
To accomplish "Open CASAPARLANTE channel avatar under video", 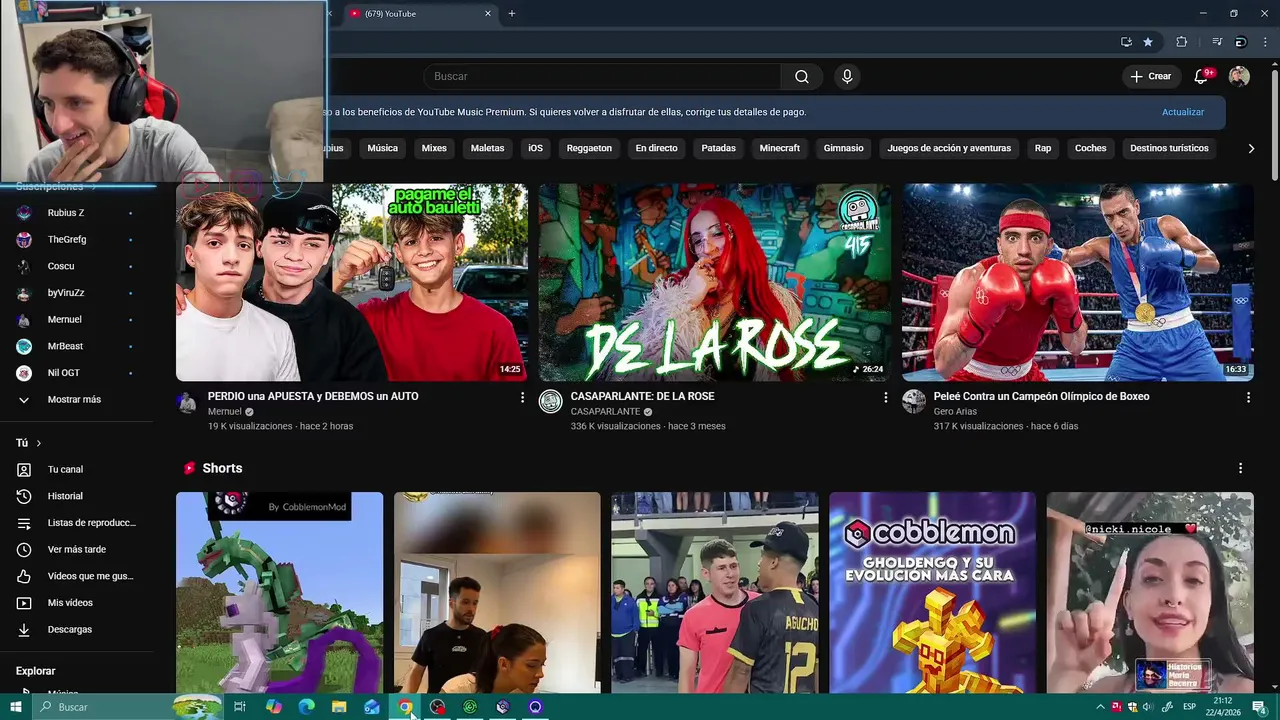I will coord(550,402).
